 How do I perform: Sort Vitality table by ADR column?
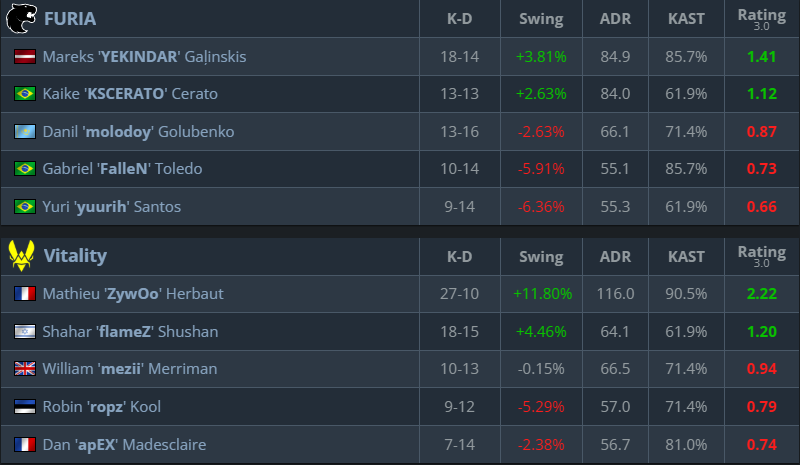click(x=615, y=256)
